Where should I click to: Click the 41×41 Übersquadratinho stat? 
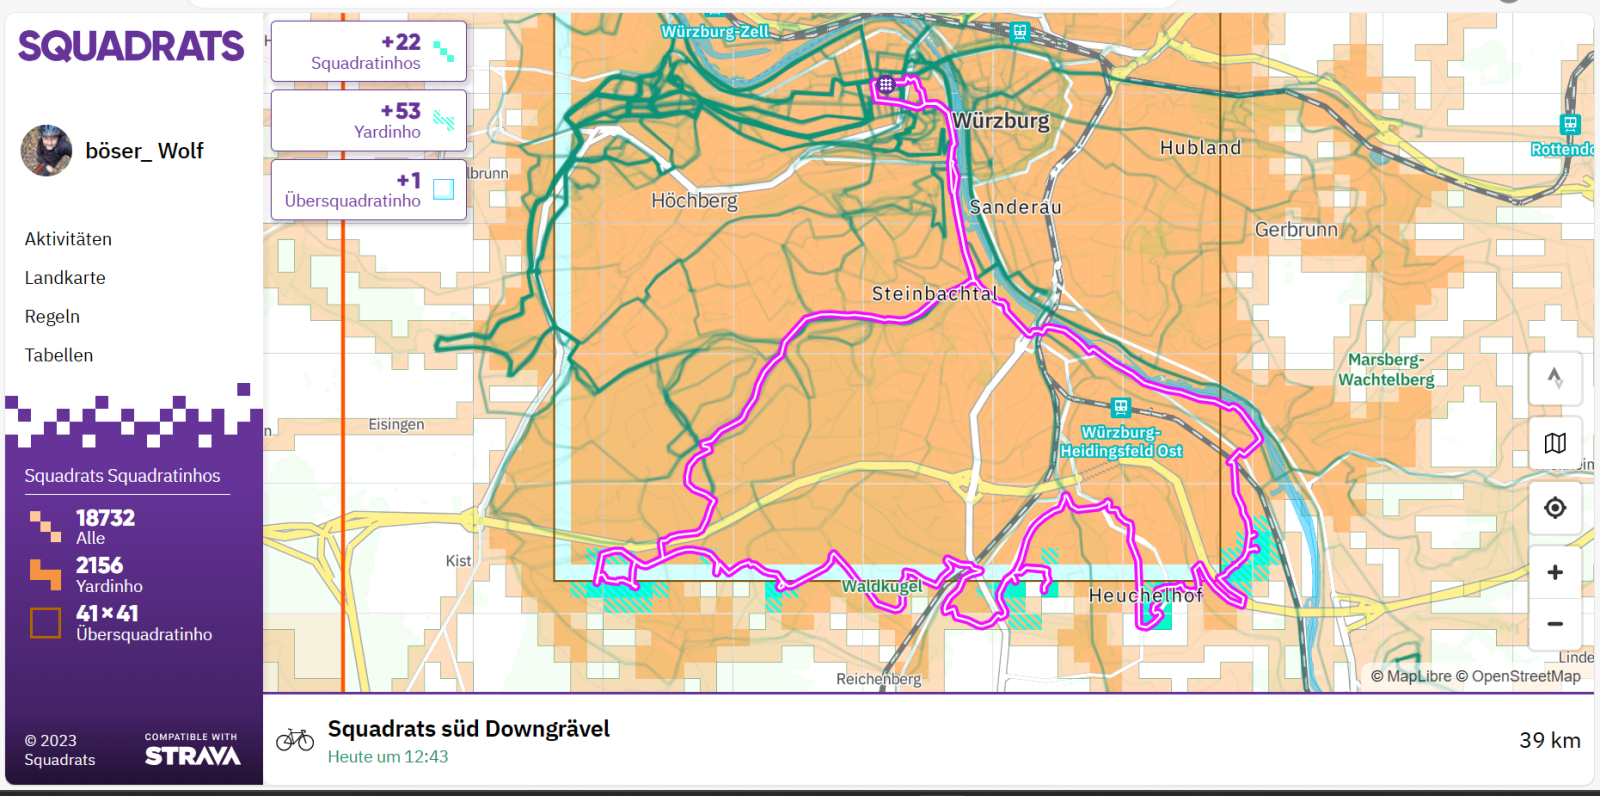[144, 623]
